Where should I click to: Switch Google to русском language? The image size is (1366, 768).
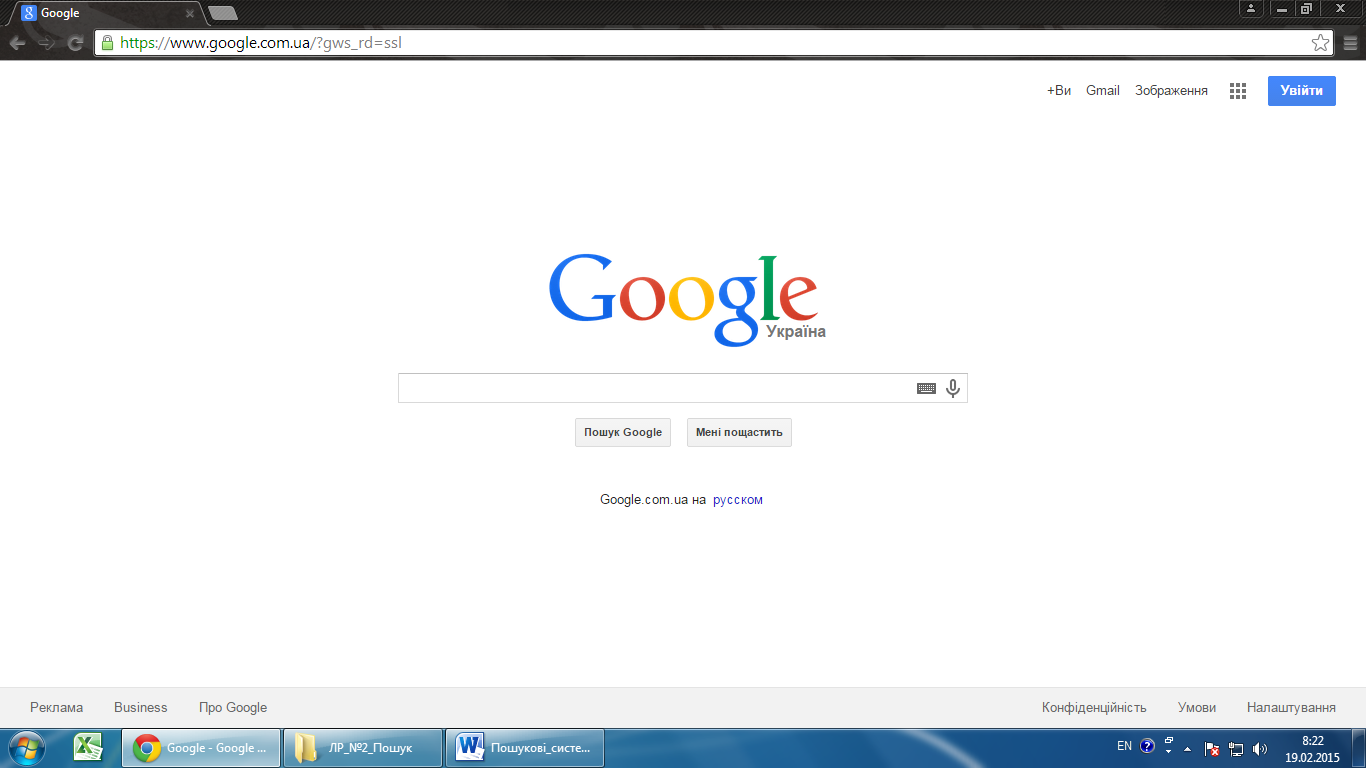(x=738, y=500)
